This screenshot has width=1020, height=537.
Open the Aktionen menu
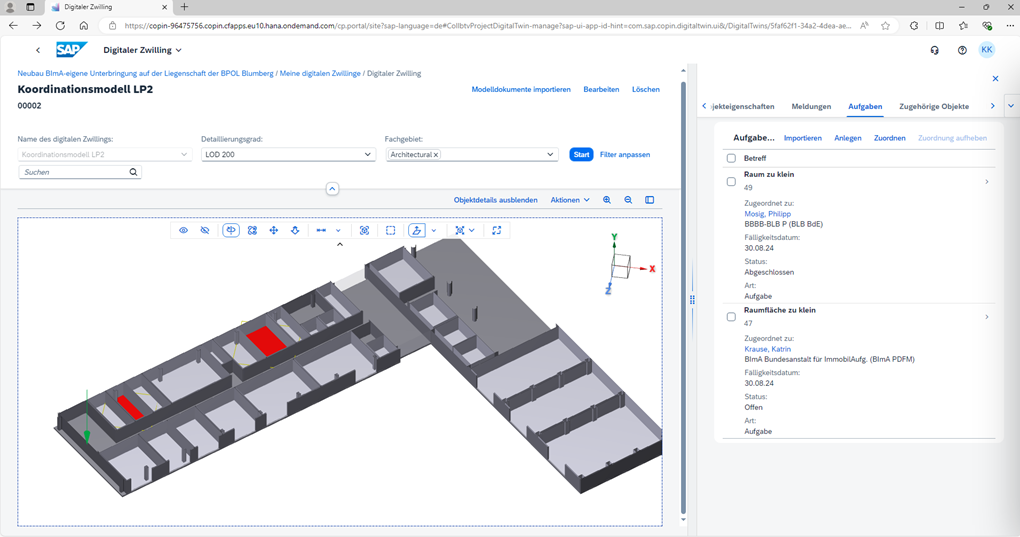click(570, 200)
